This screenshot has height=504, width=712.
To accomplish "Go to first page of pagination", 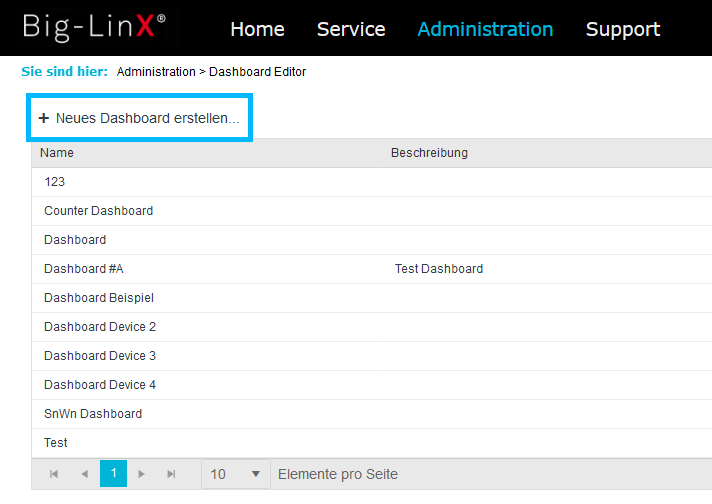I will [54, 474].
